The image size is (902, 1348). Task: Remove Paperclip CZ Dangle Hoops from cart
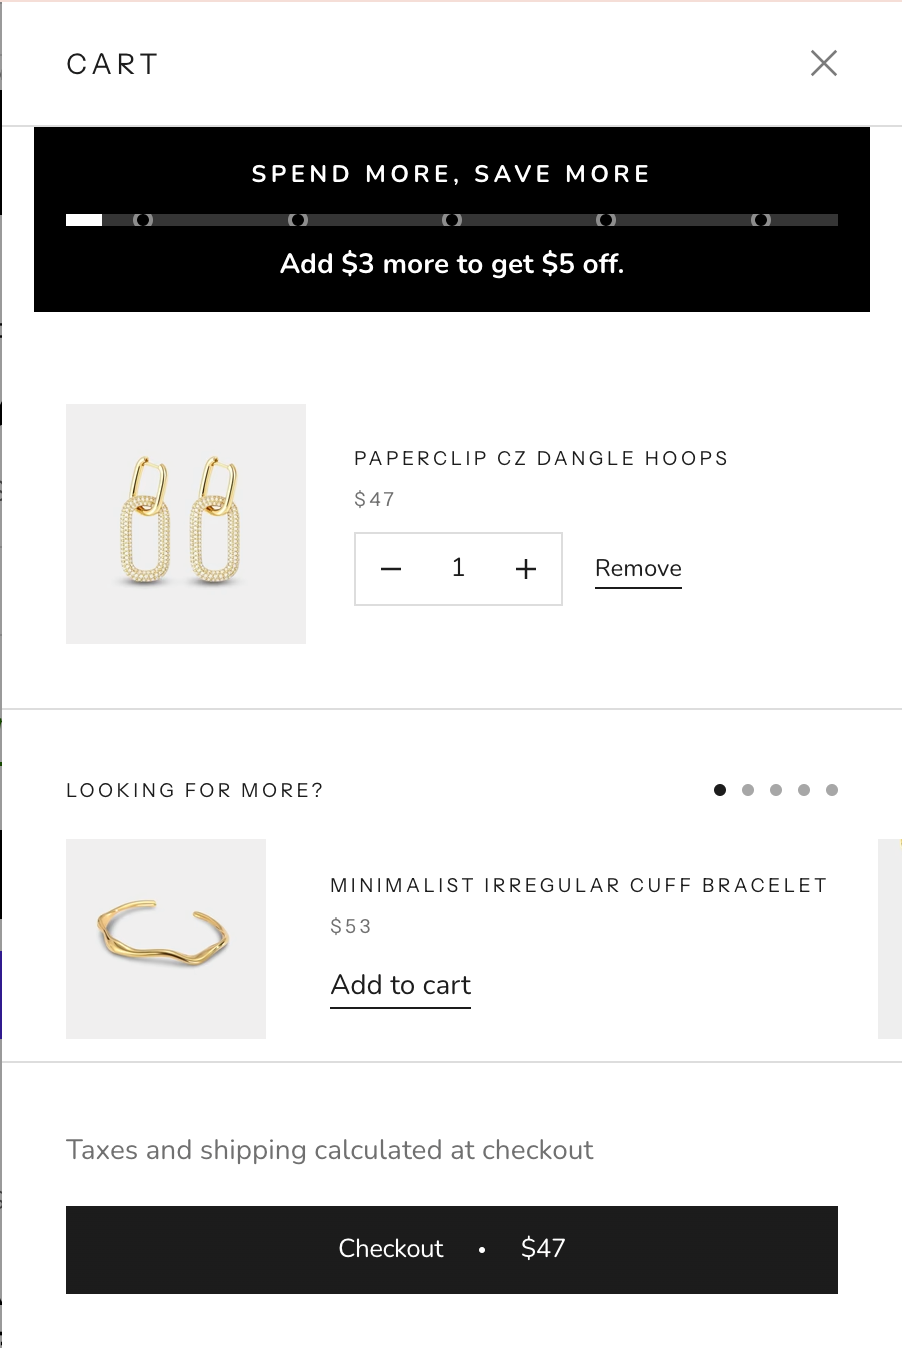click(638, 569)
